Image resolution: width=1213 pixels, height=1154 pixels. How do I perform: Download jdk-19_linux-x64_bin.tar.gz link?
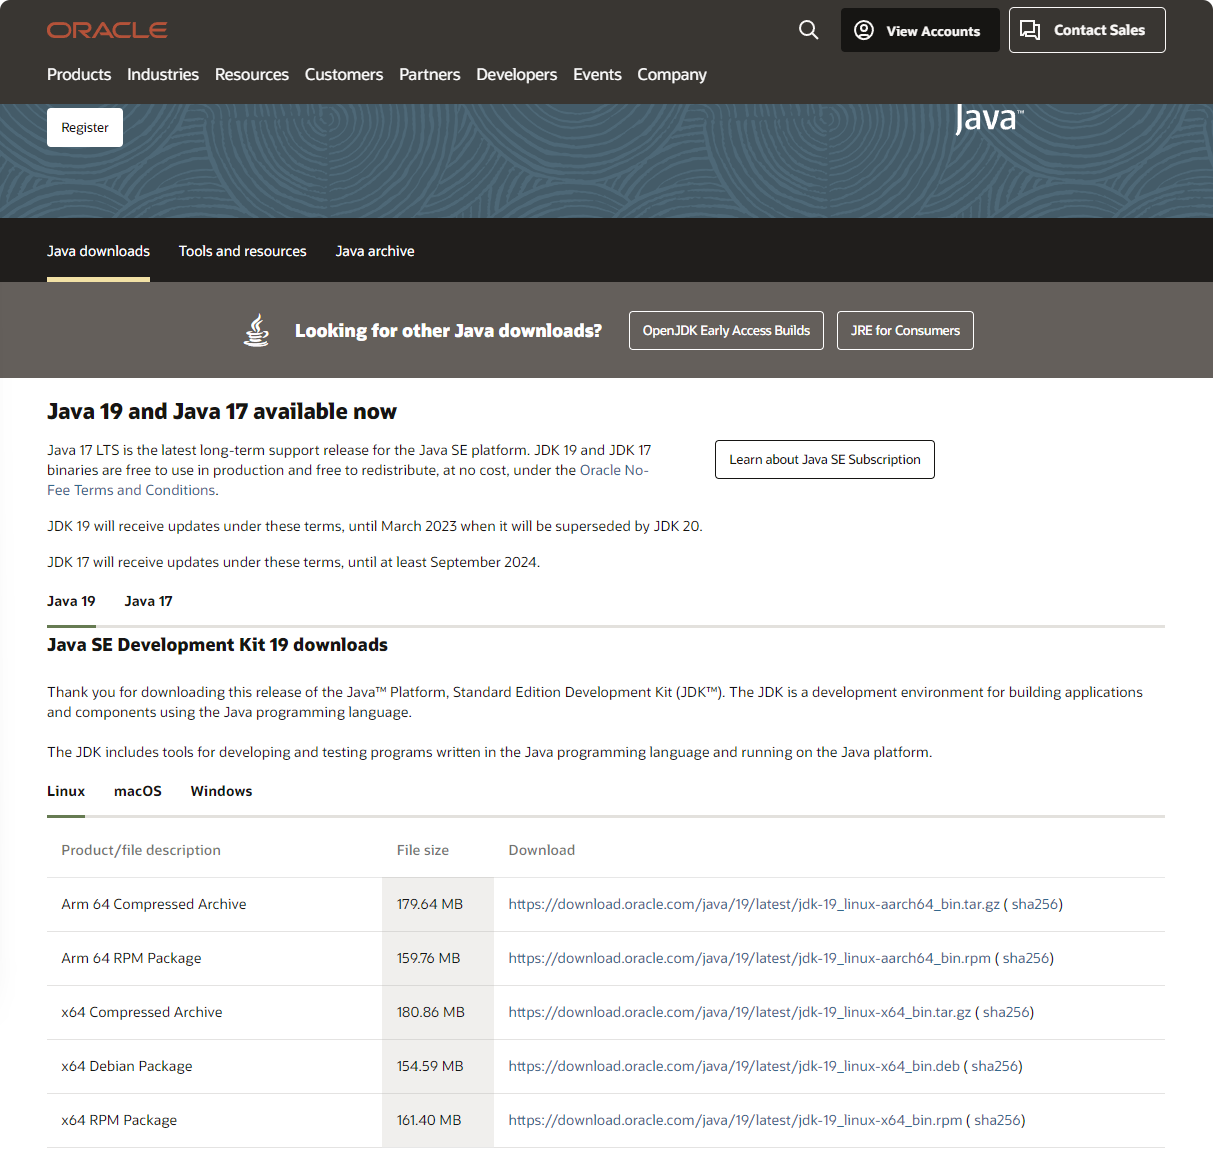tap(740, 1012)
